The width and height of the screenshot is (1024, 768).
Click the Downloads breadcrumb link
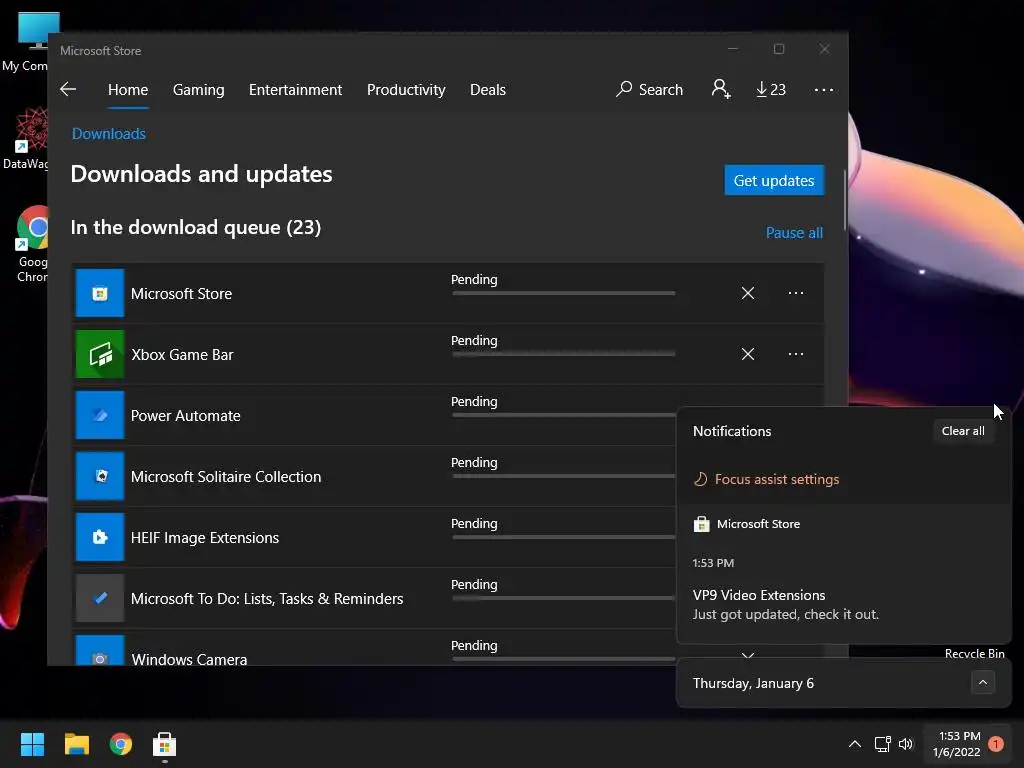[x=108, y=134]
